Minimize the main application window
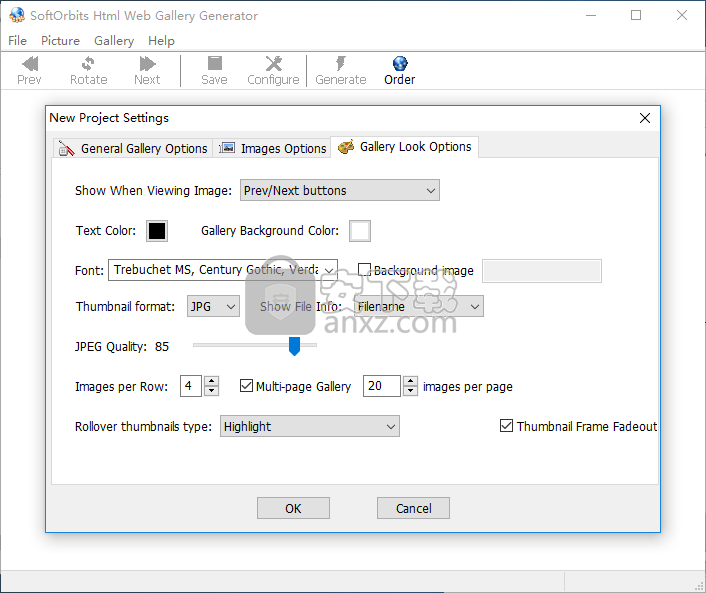 tap(591, 15)
